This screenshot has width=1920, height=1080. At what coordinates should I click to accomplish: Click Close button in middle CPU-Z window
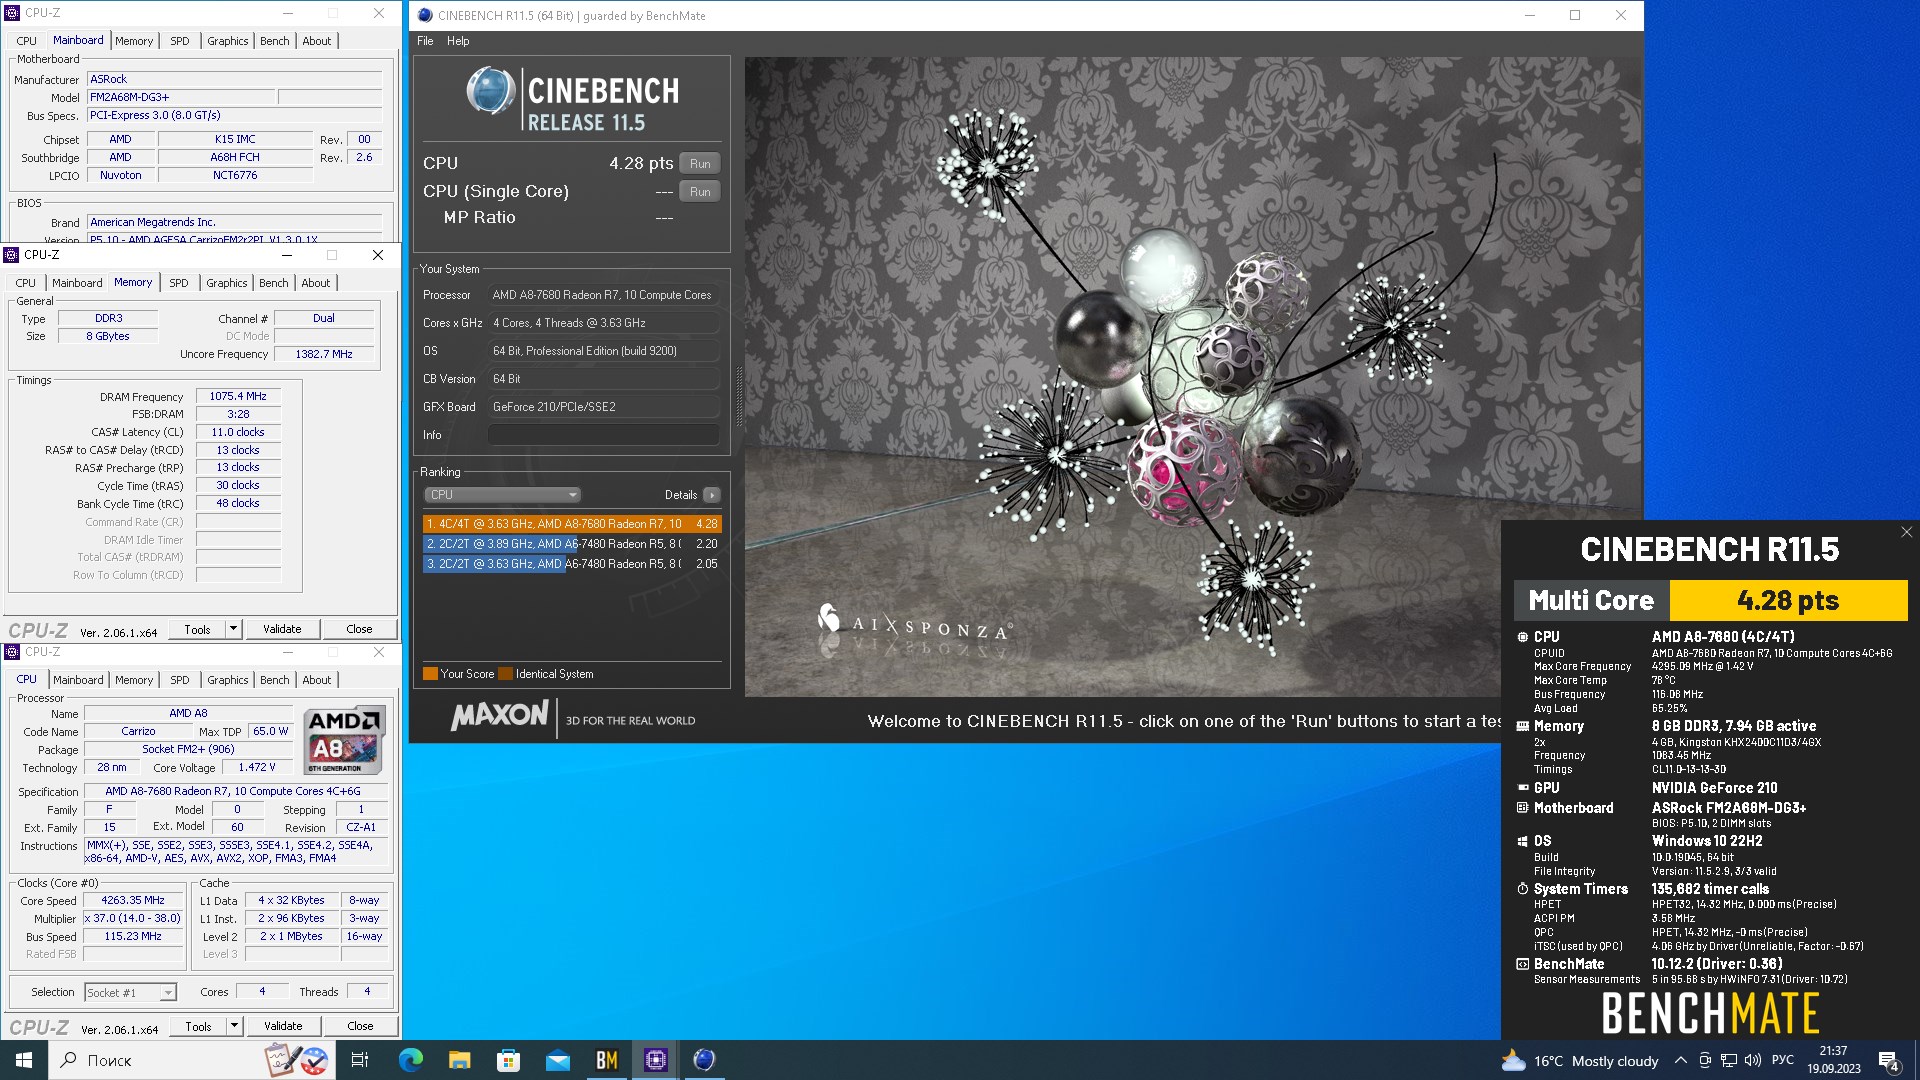click(x=359, y=629)
